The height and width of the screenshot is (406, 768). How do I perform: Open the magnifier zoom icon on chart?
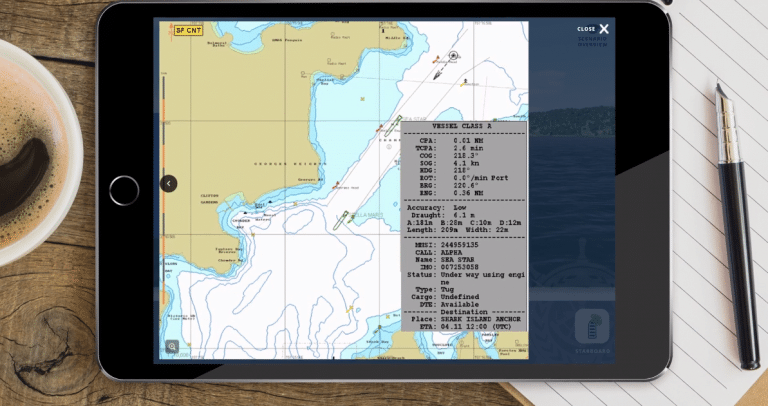tap(172, 347)
